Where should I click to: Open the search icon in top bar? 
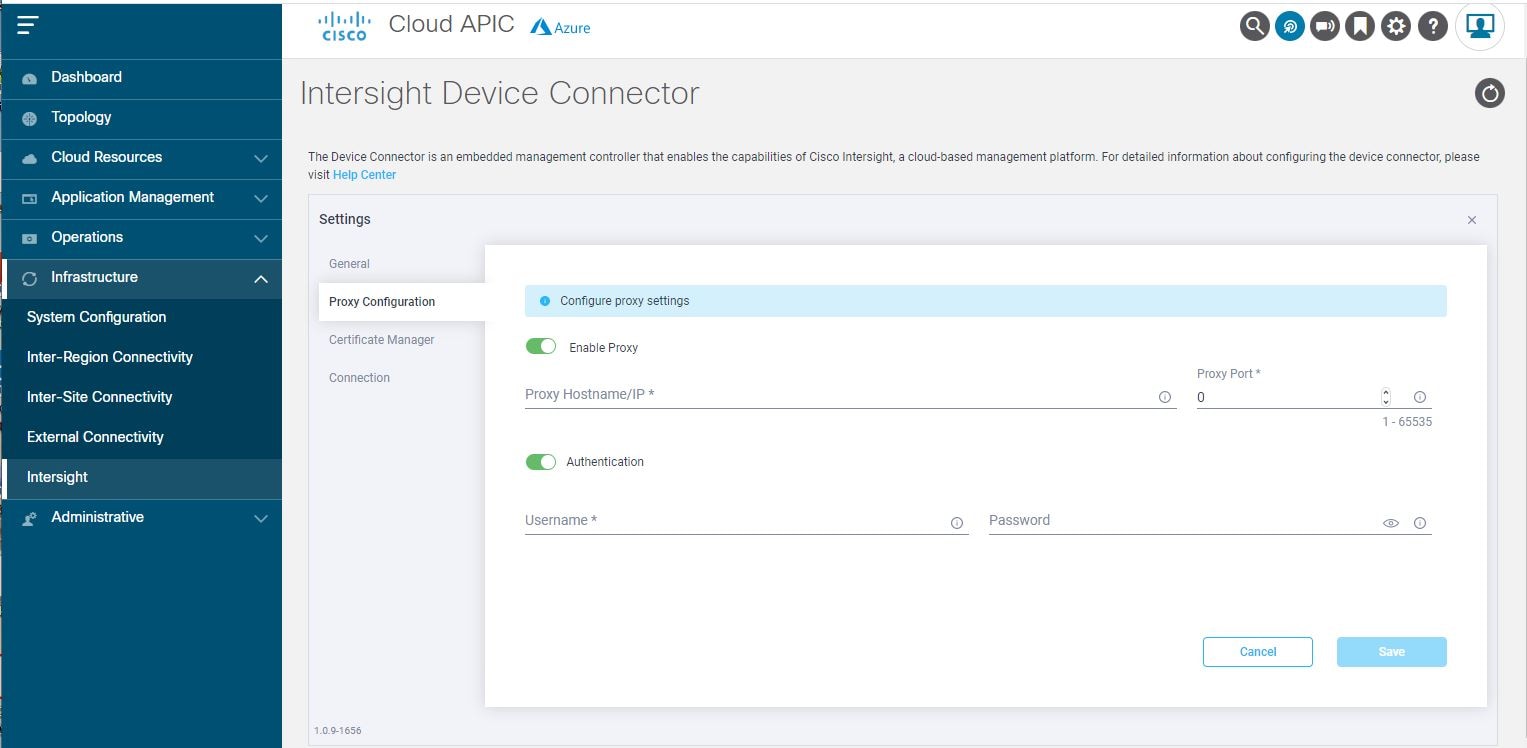point(1254,27)
